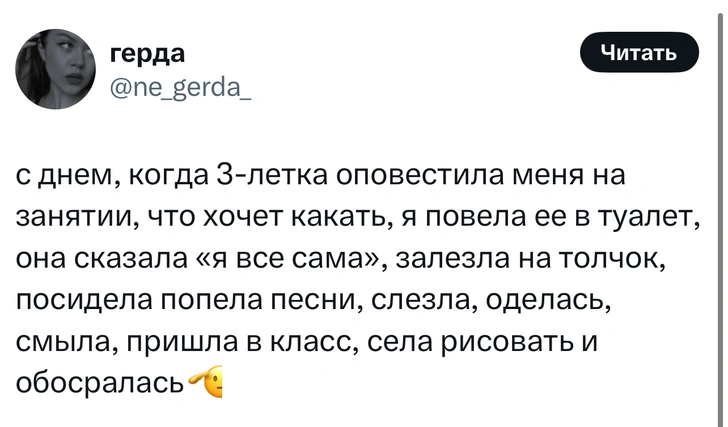Click the word «обосралась» in the tweet

click(x=101, y=383)
